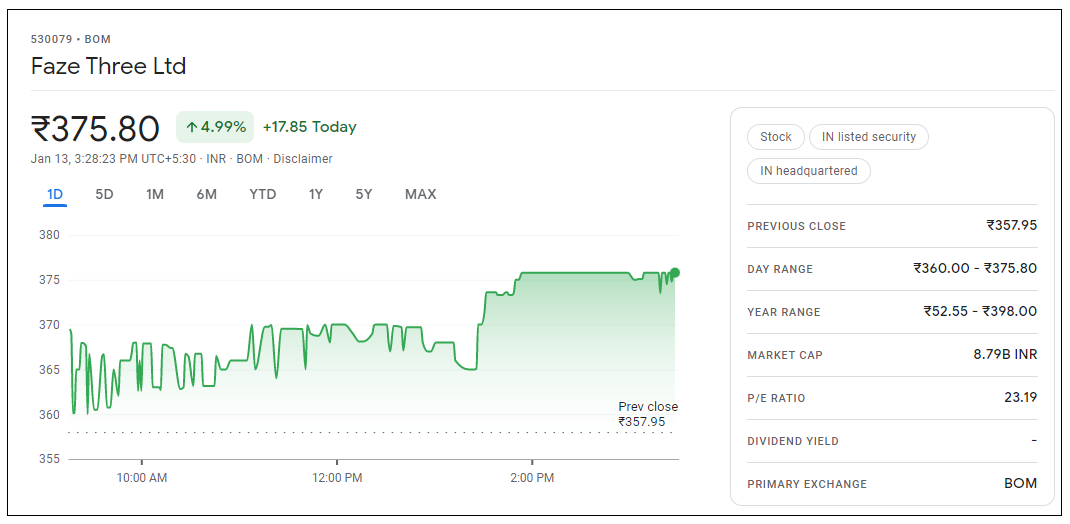Switch chart to 1Y range
This screenshot has height=524, width=1070.
point(316,194)
